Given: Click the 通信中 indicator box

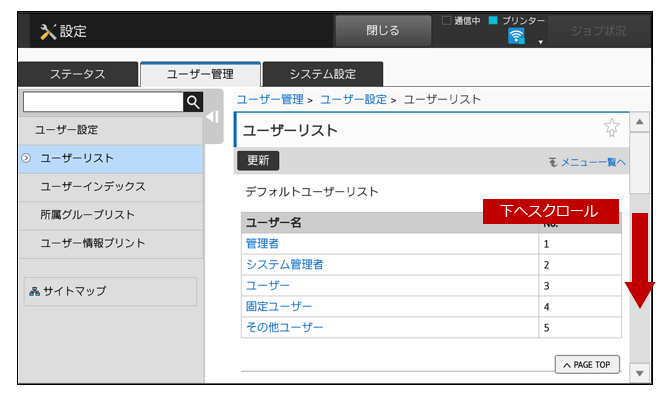Looking at the screenshot, I should 446,20.
